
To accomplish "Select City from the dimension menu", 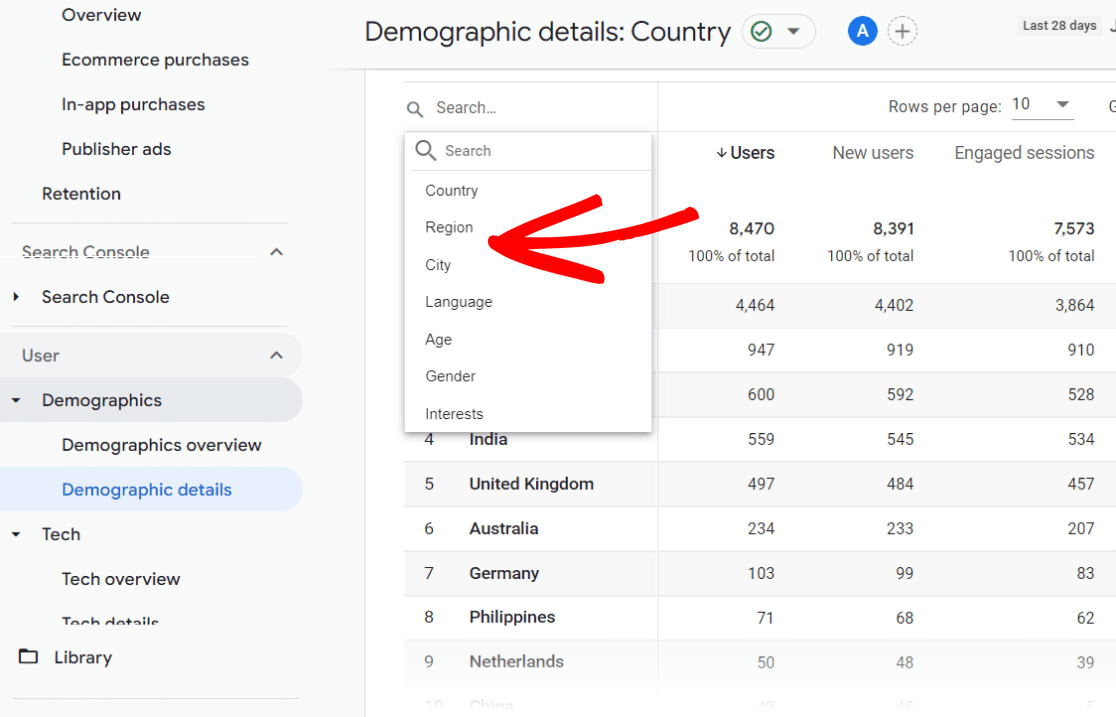I will coord(438,264).
